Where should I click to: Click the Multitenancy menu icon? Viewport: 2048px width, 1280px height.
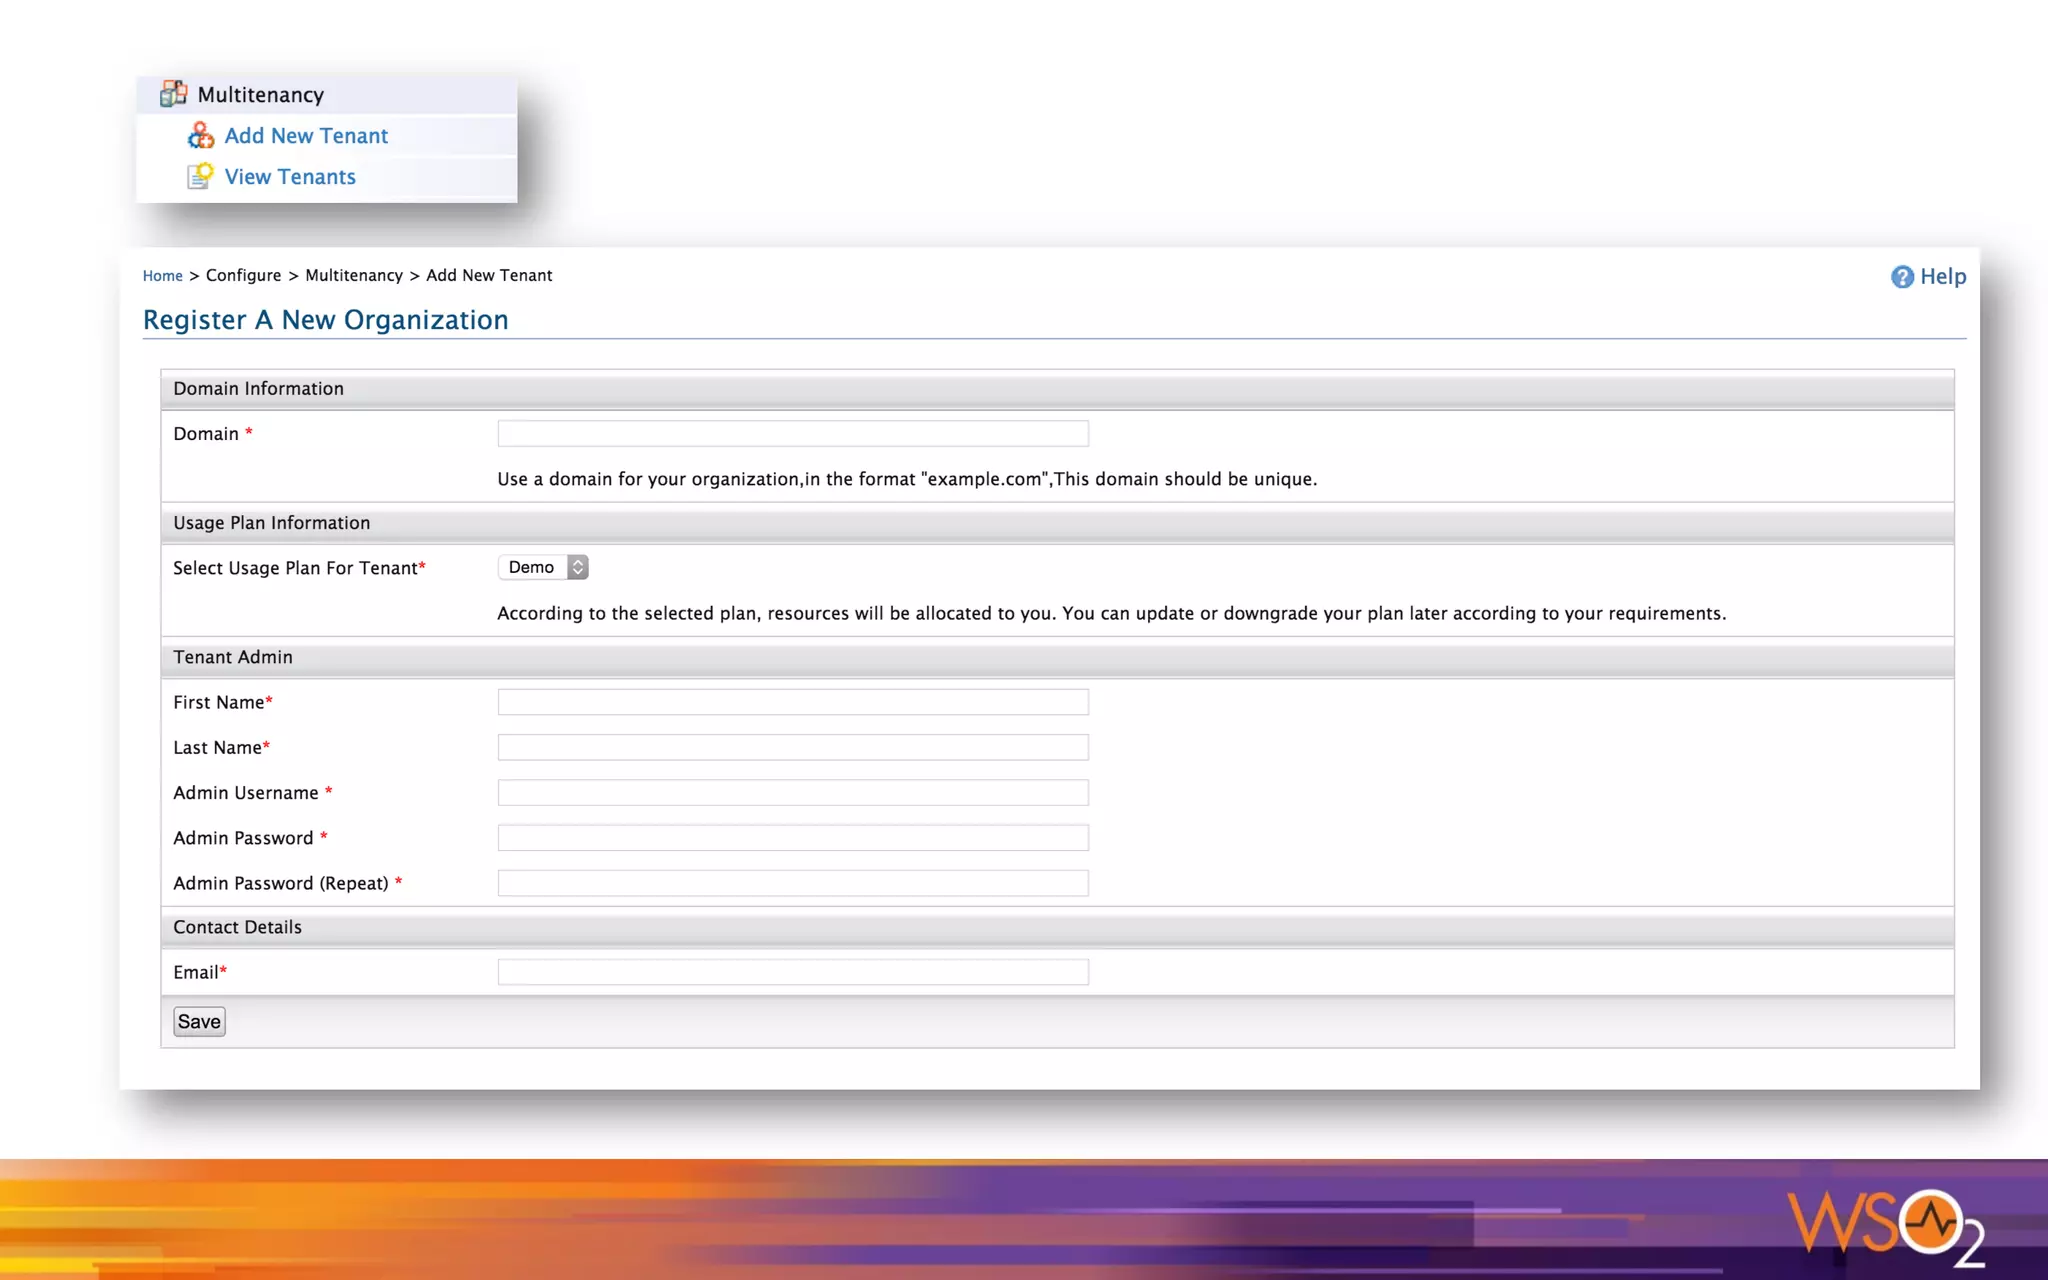click(x=173, y=94)
